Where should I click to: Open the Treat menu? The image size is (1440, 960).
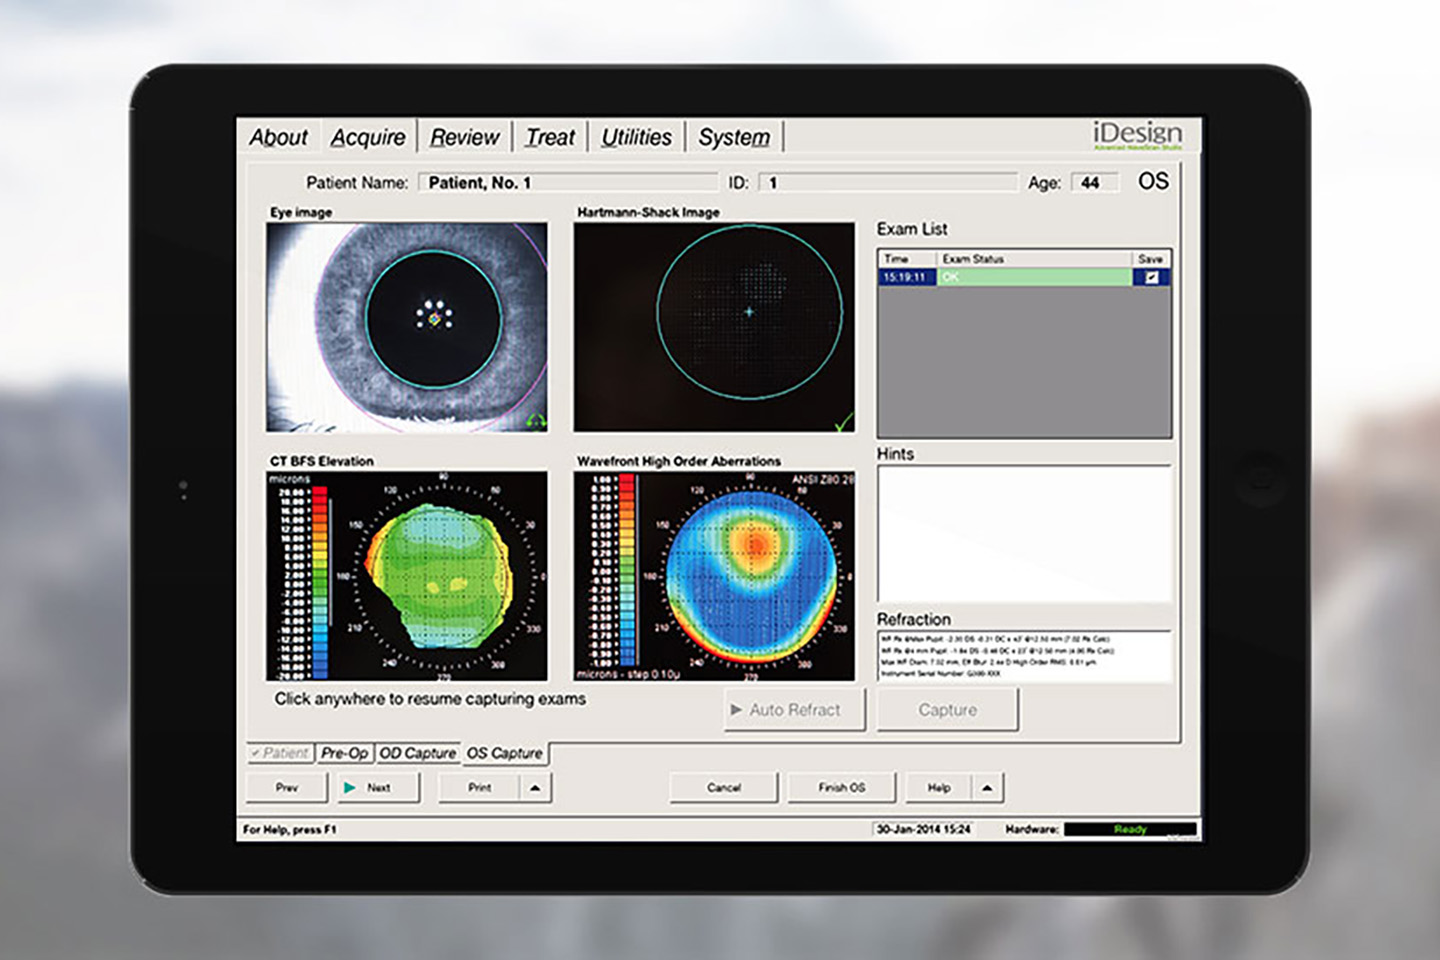[550, 137]
